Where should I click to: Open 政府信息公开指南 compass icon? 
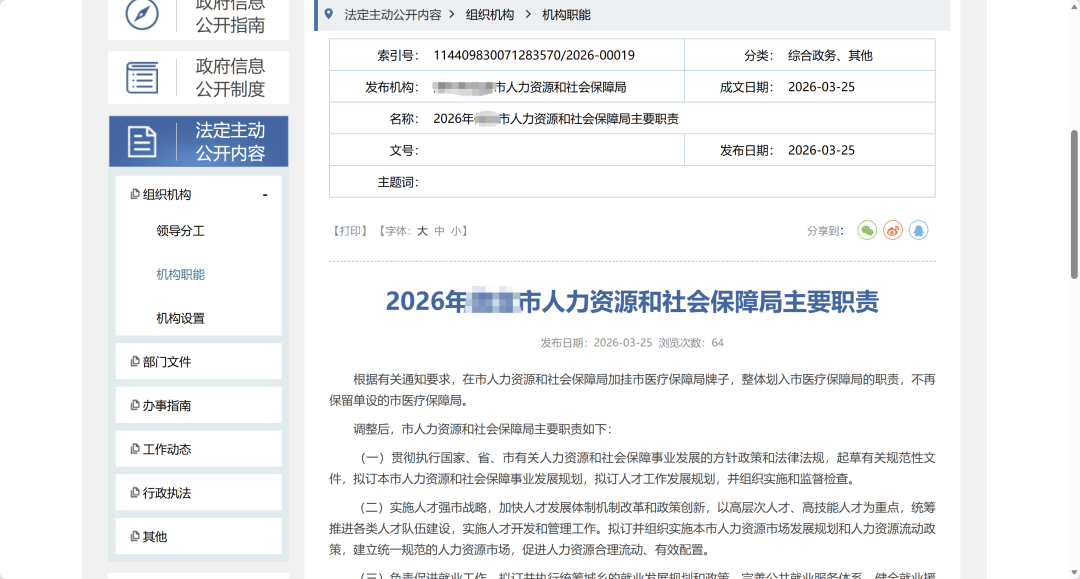142,14
